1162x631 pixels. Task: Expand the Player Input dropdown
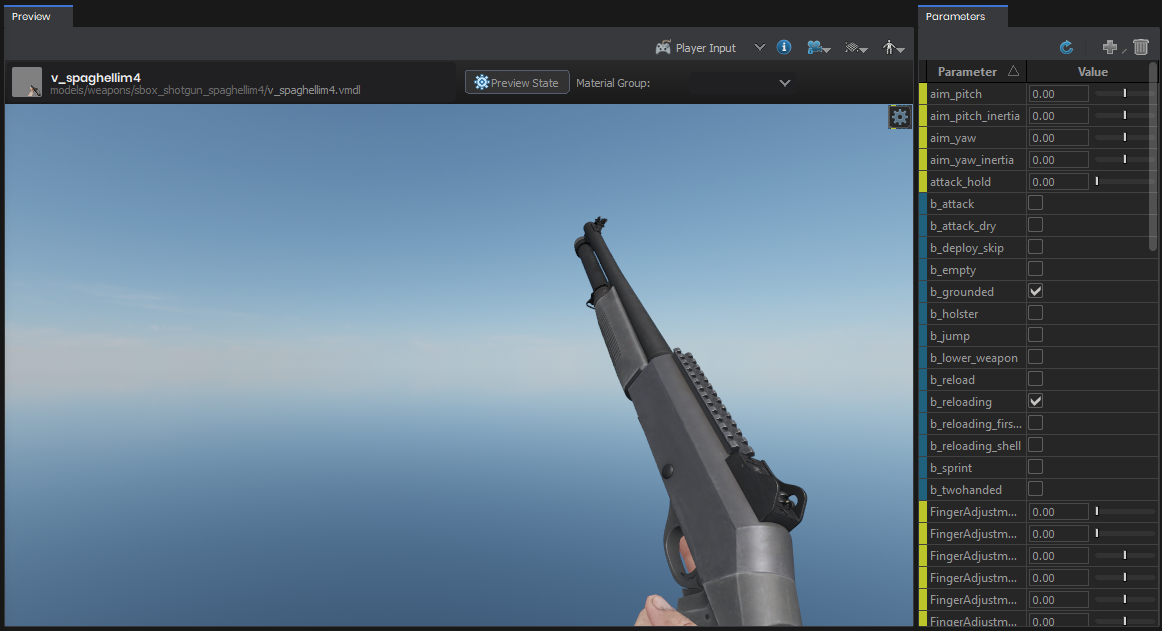point(758,48)
